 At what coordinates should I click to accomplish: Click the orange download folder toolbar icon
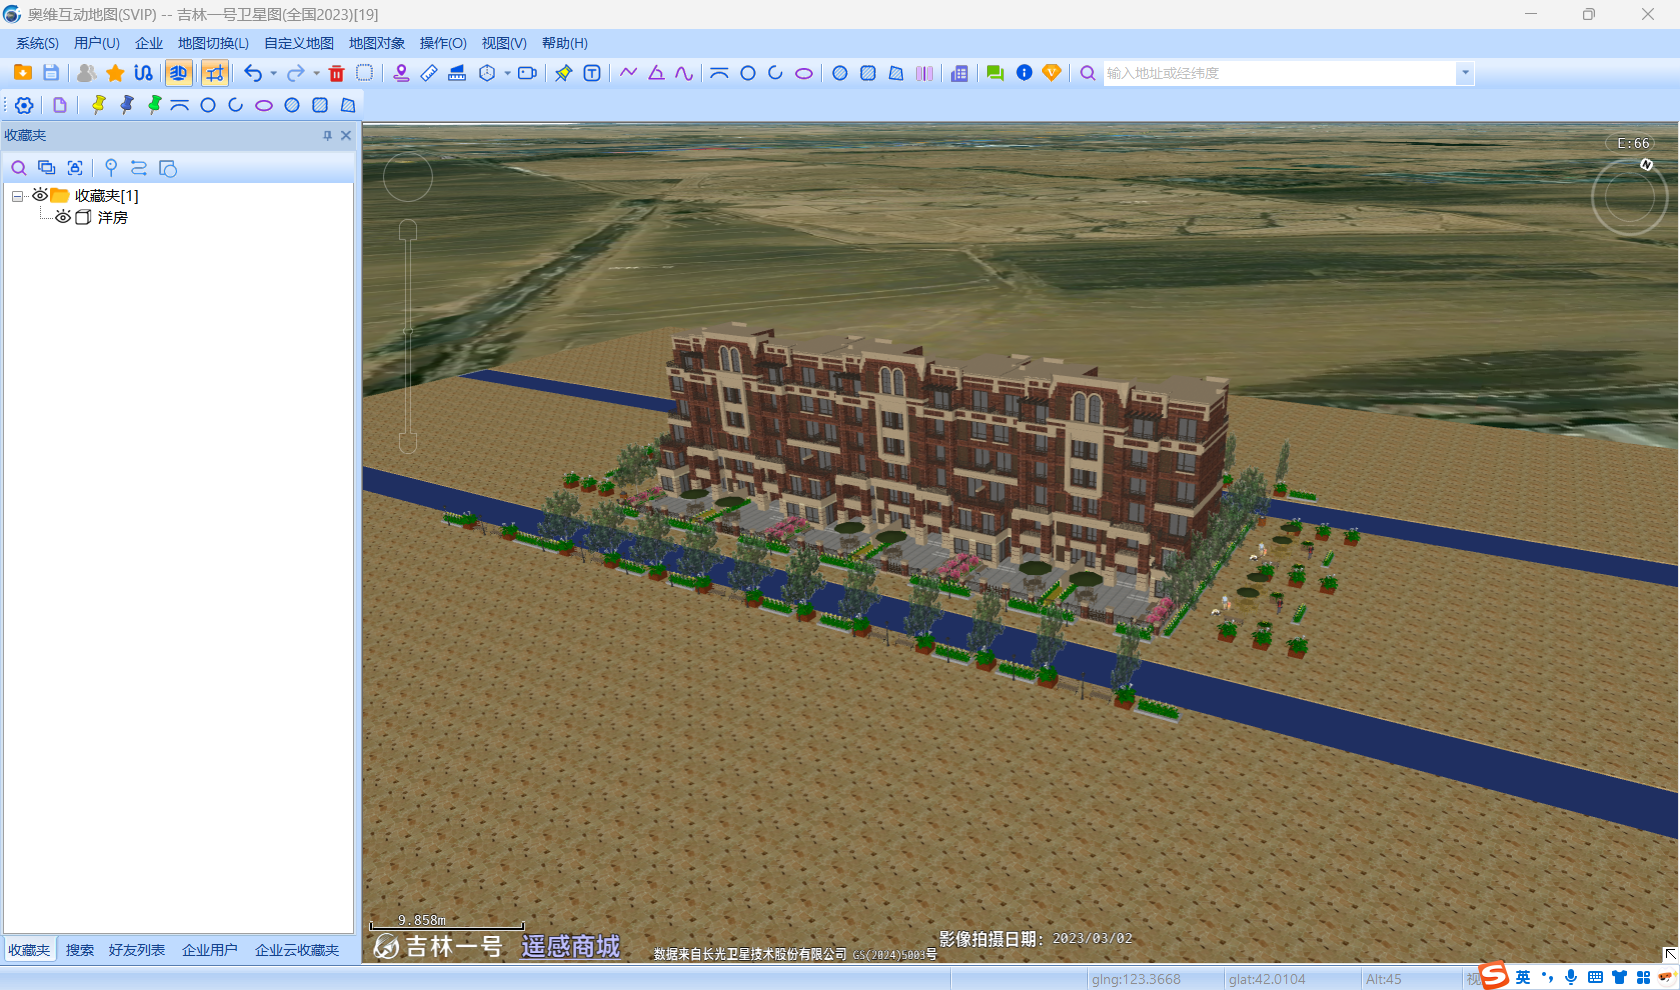23,73
